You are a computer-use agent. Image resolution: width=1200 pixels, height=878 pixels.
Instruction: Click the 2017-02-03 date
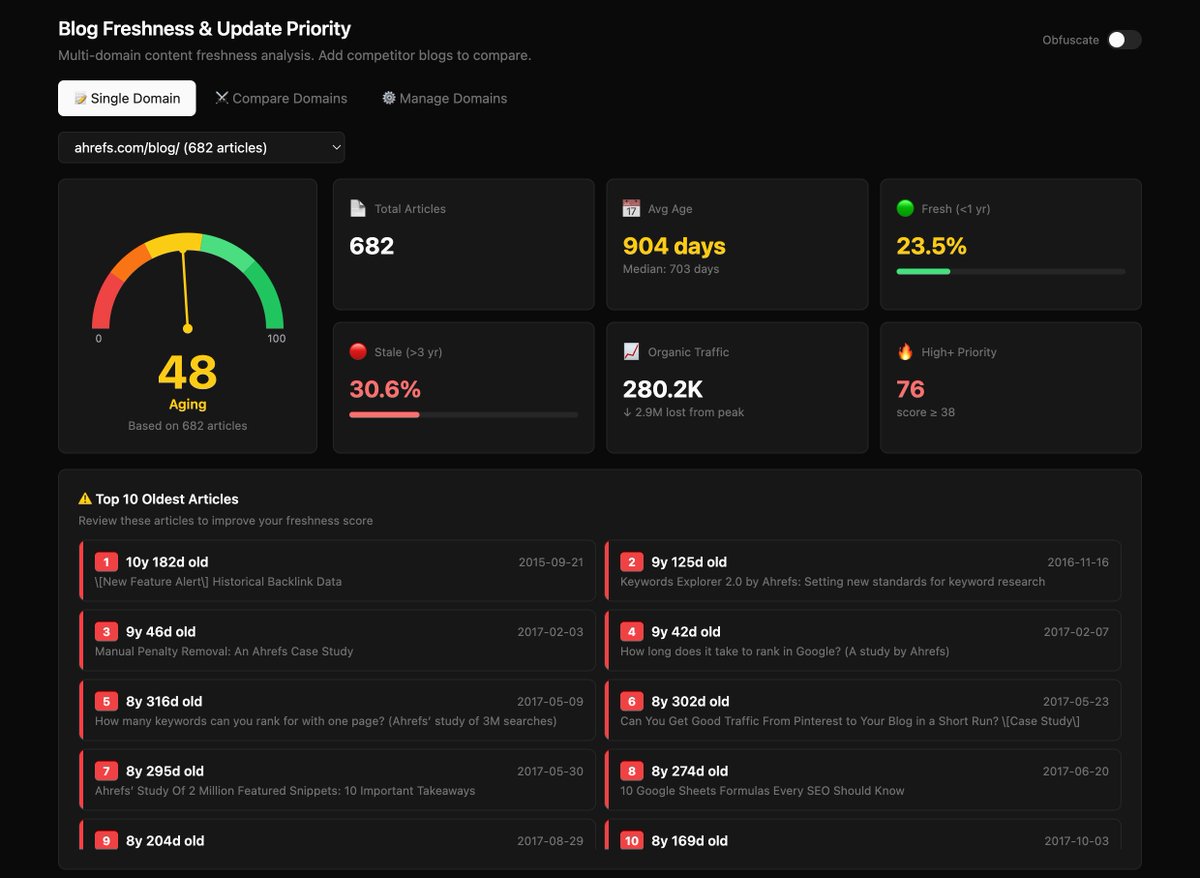tap(550, 632)
